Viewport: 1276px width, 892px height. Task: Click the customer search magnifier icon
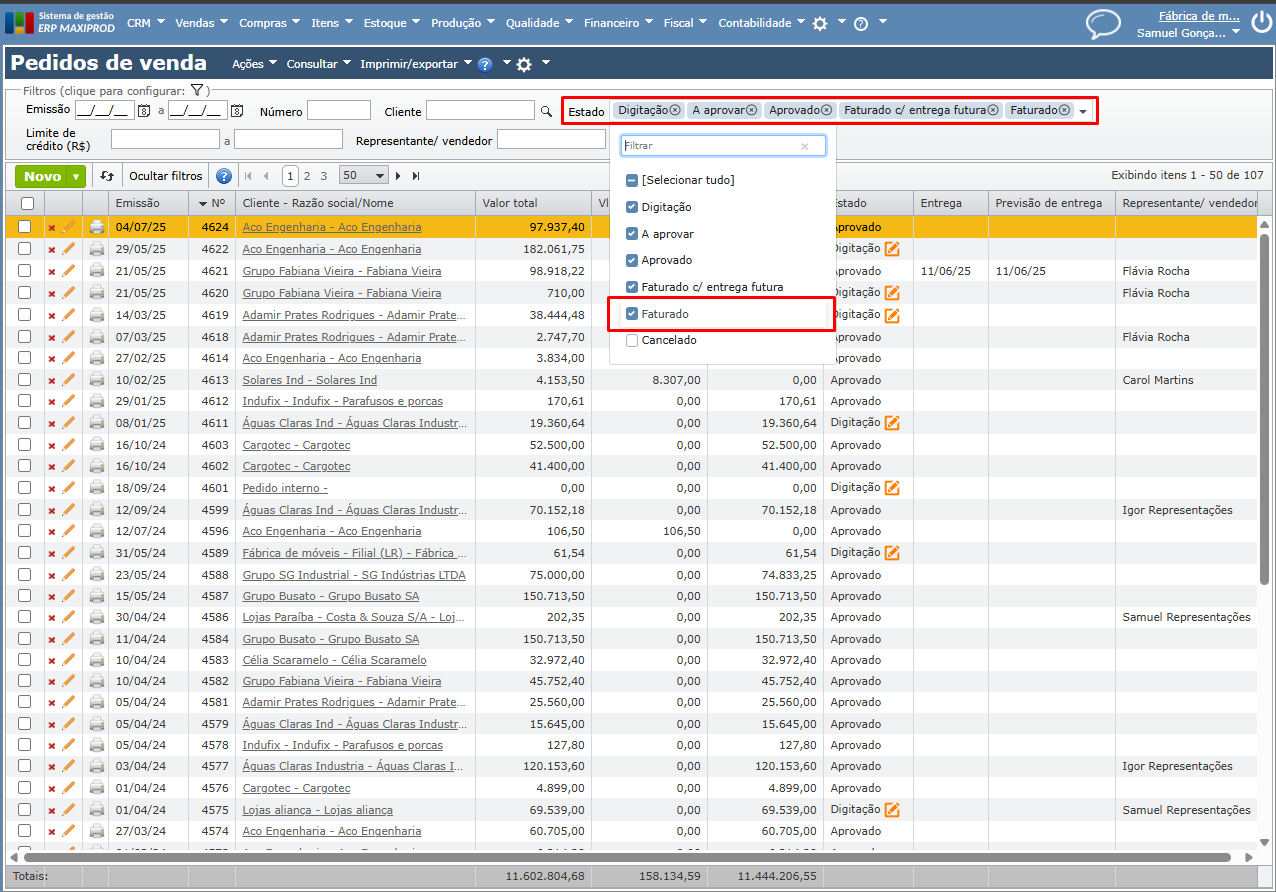pyautogui.click(x=546, y=111)
